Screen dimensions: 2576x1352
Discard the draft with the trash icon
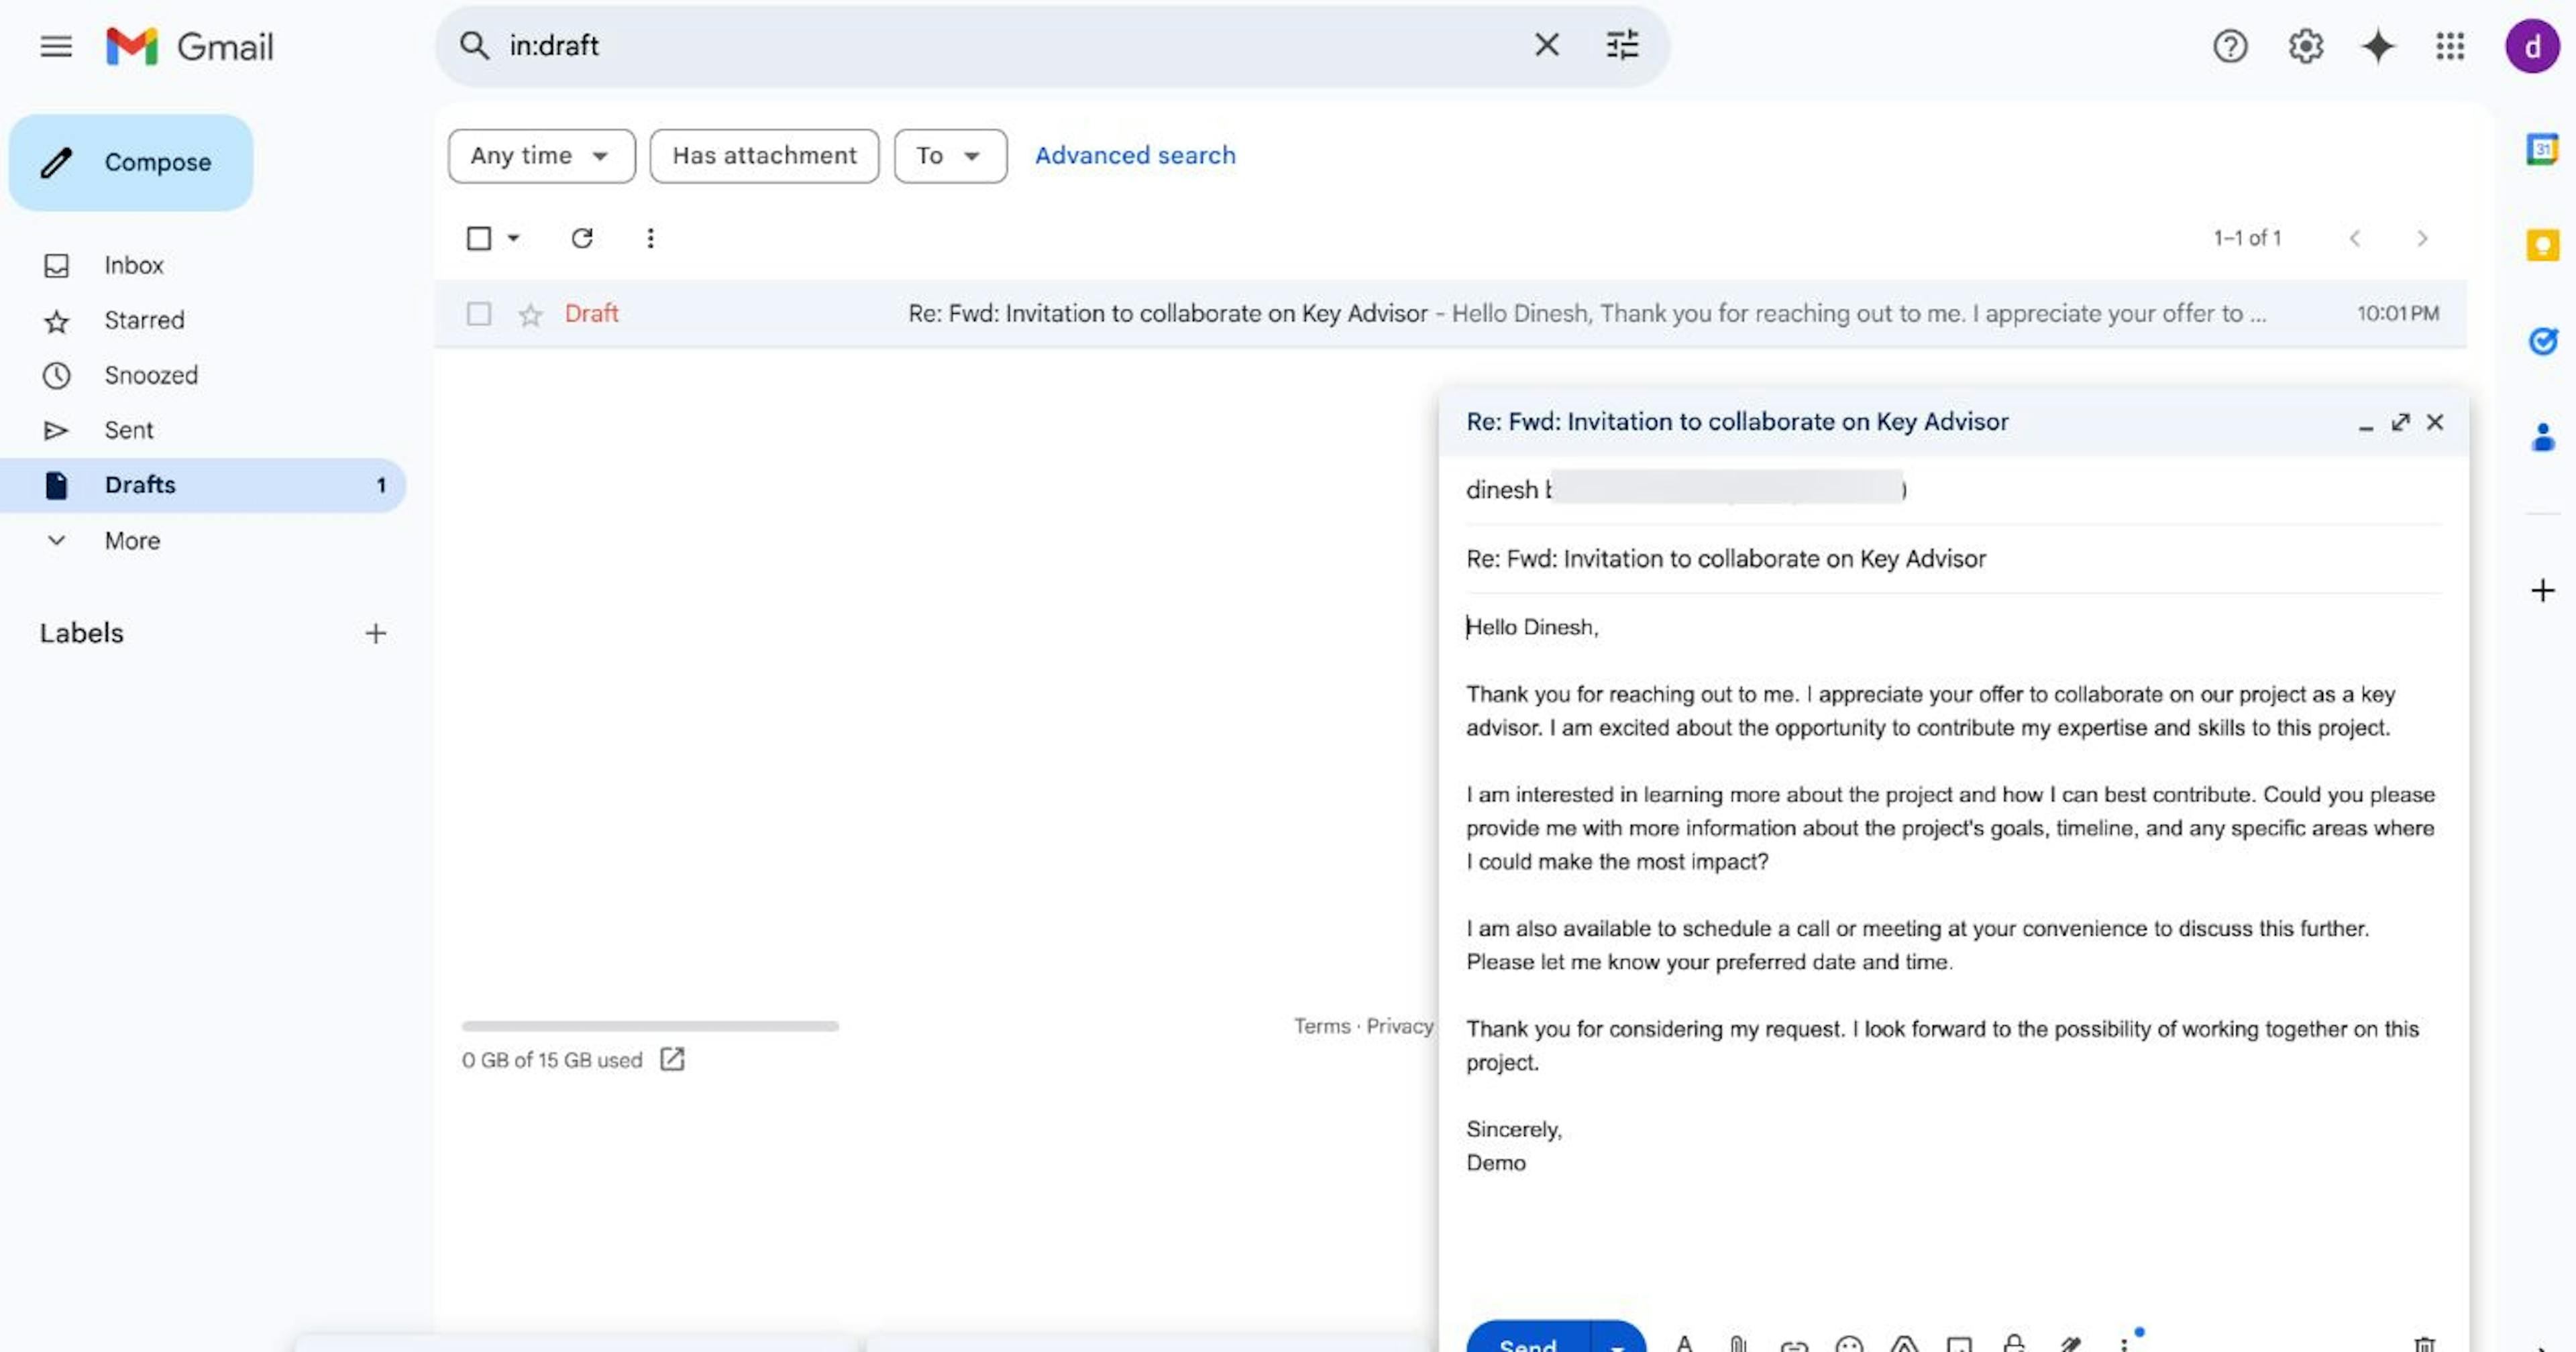(x=2424, y=1345)
